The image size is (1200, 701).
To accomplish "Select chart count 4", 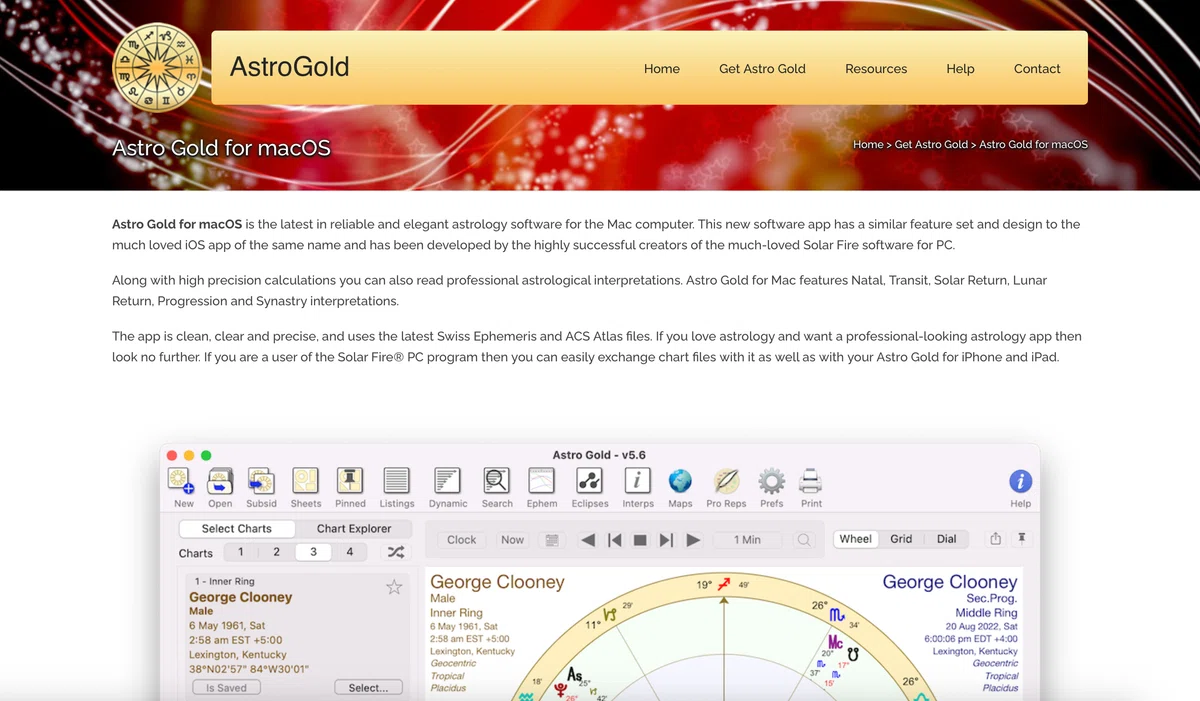I will click(350, 552).
